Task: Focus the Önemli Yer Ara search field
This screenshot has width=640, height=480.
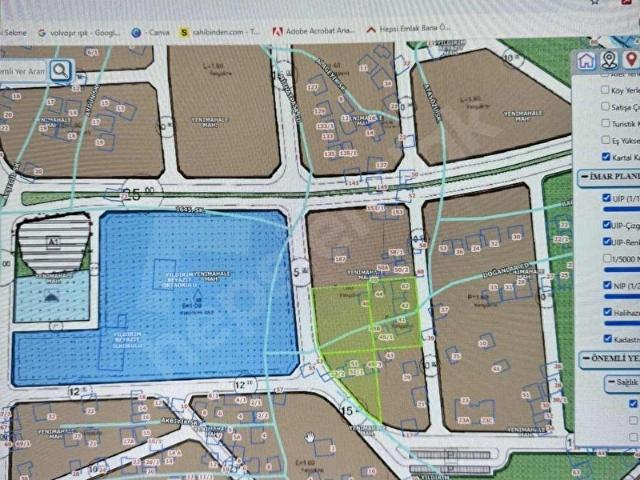Action: tap(24, 71)
